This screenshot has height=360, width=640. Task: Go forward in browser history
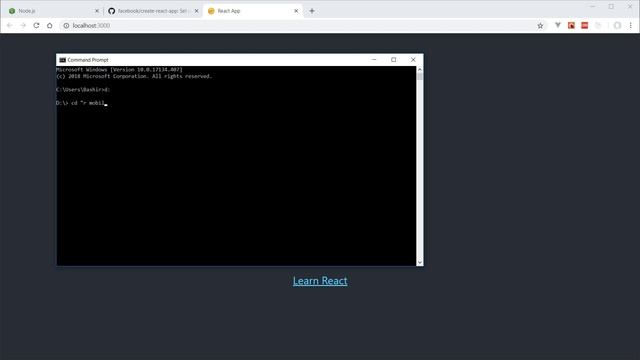click(23, 25)
